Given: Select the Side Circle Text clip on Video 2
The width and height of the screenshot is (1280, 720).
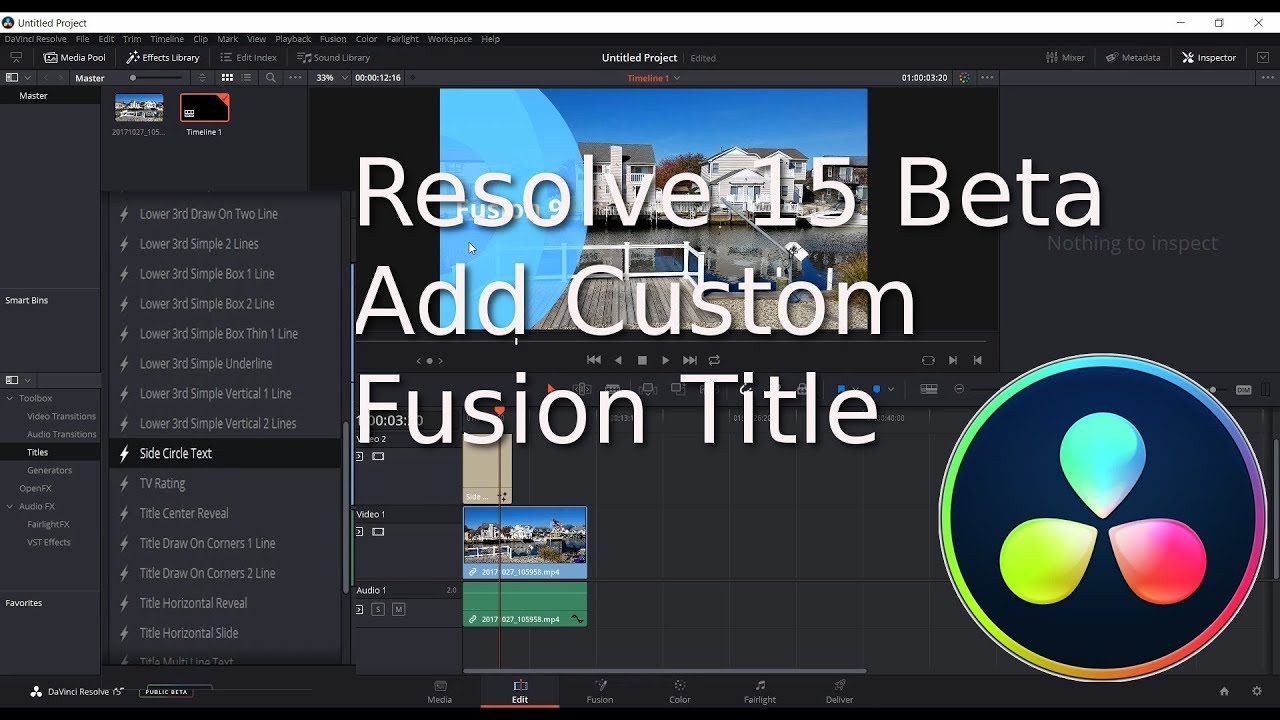Looking at the screenshot, I should pyautogui.click(x=487, y=468).
